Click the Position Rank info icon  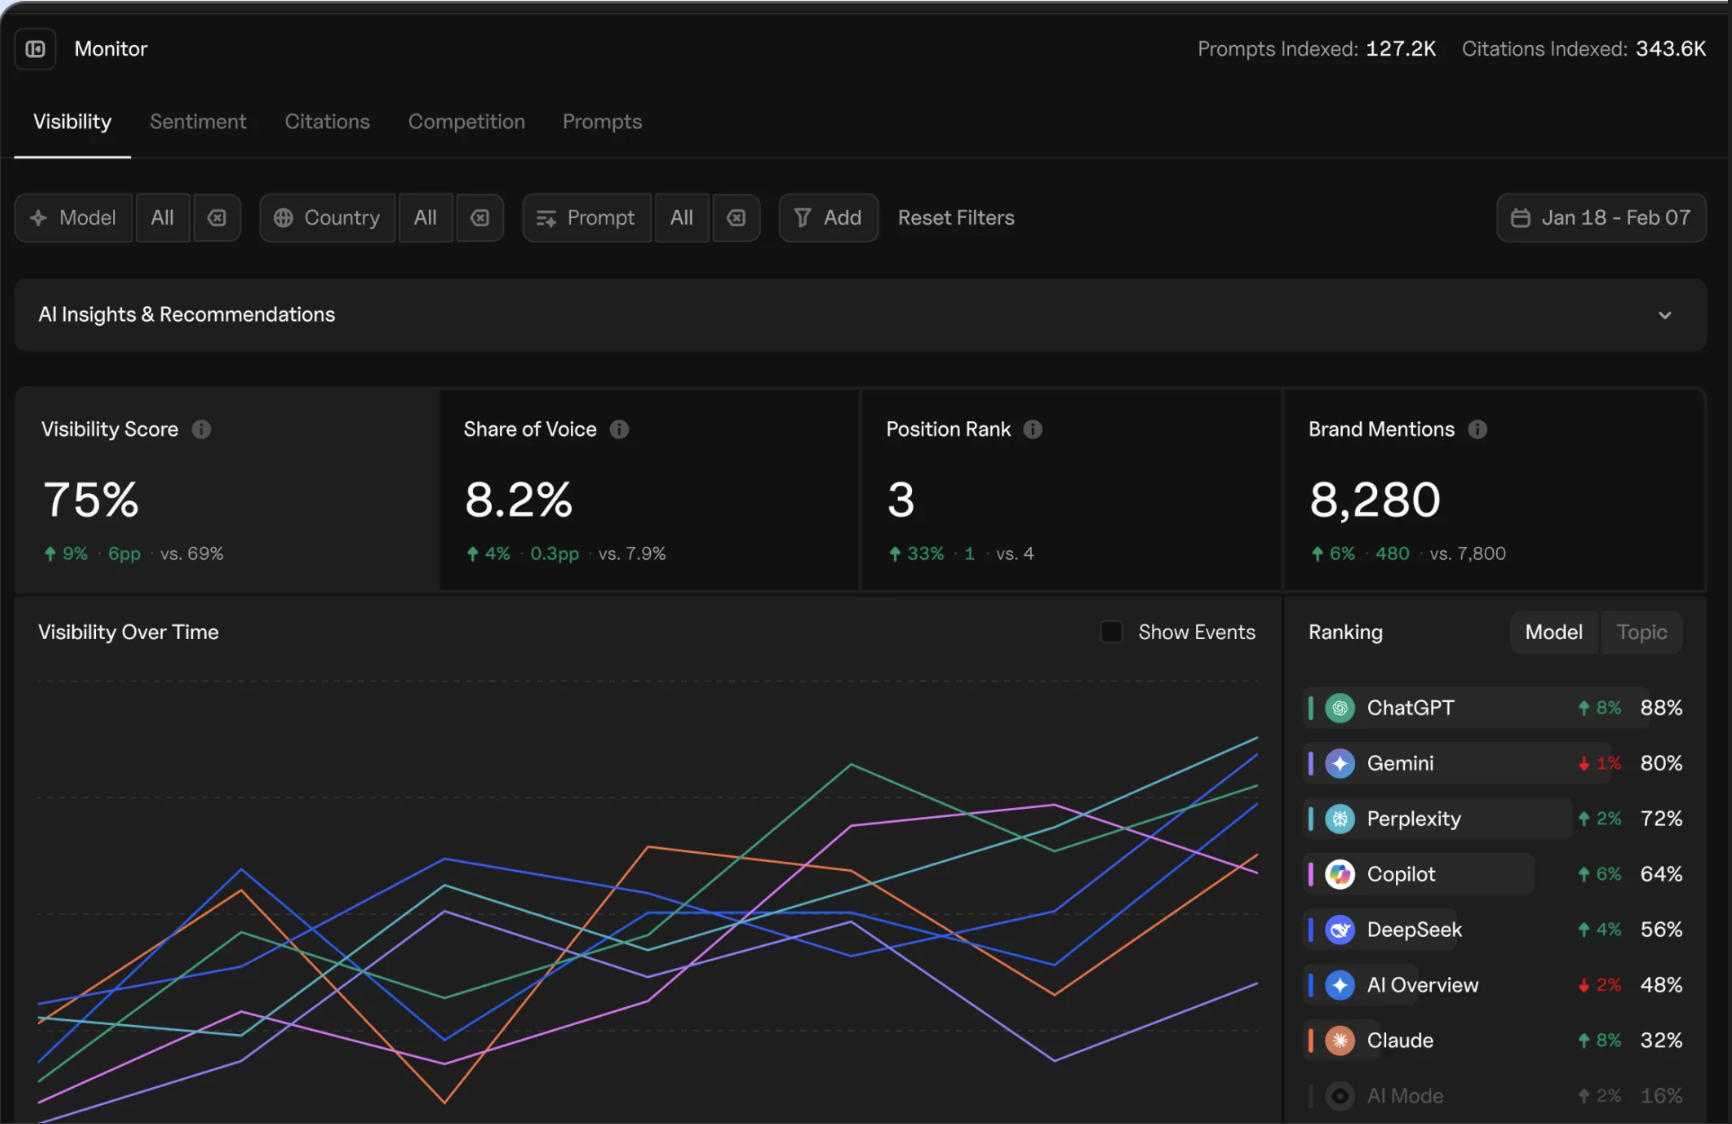[x=1033, y=429]
